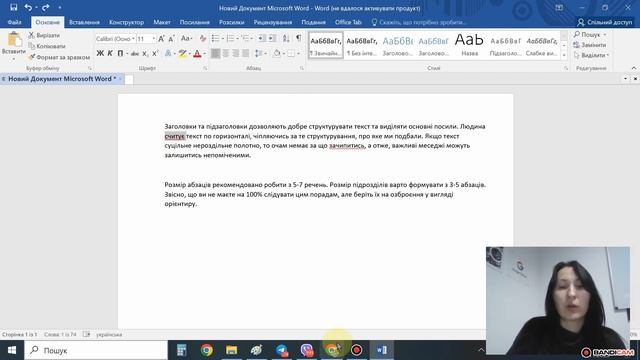The image size is (640, 360).
Task: Clear all formatting with the eraser icon
Action: pyautogui.click(x=203, y=39)
